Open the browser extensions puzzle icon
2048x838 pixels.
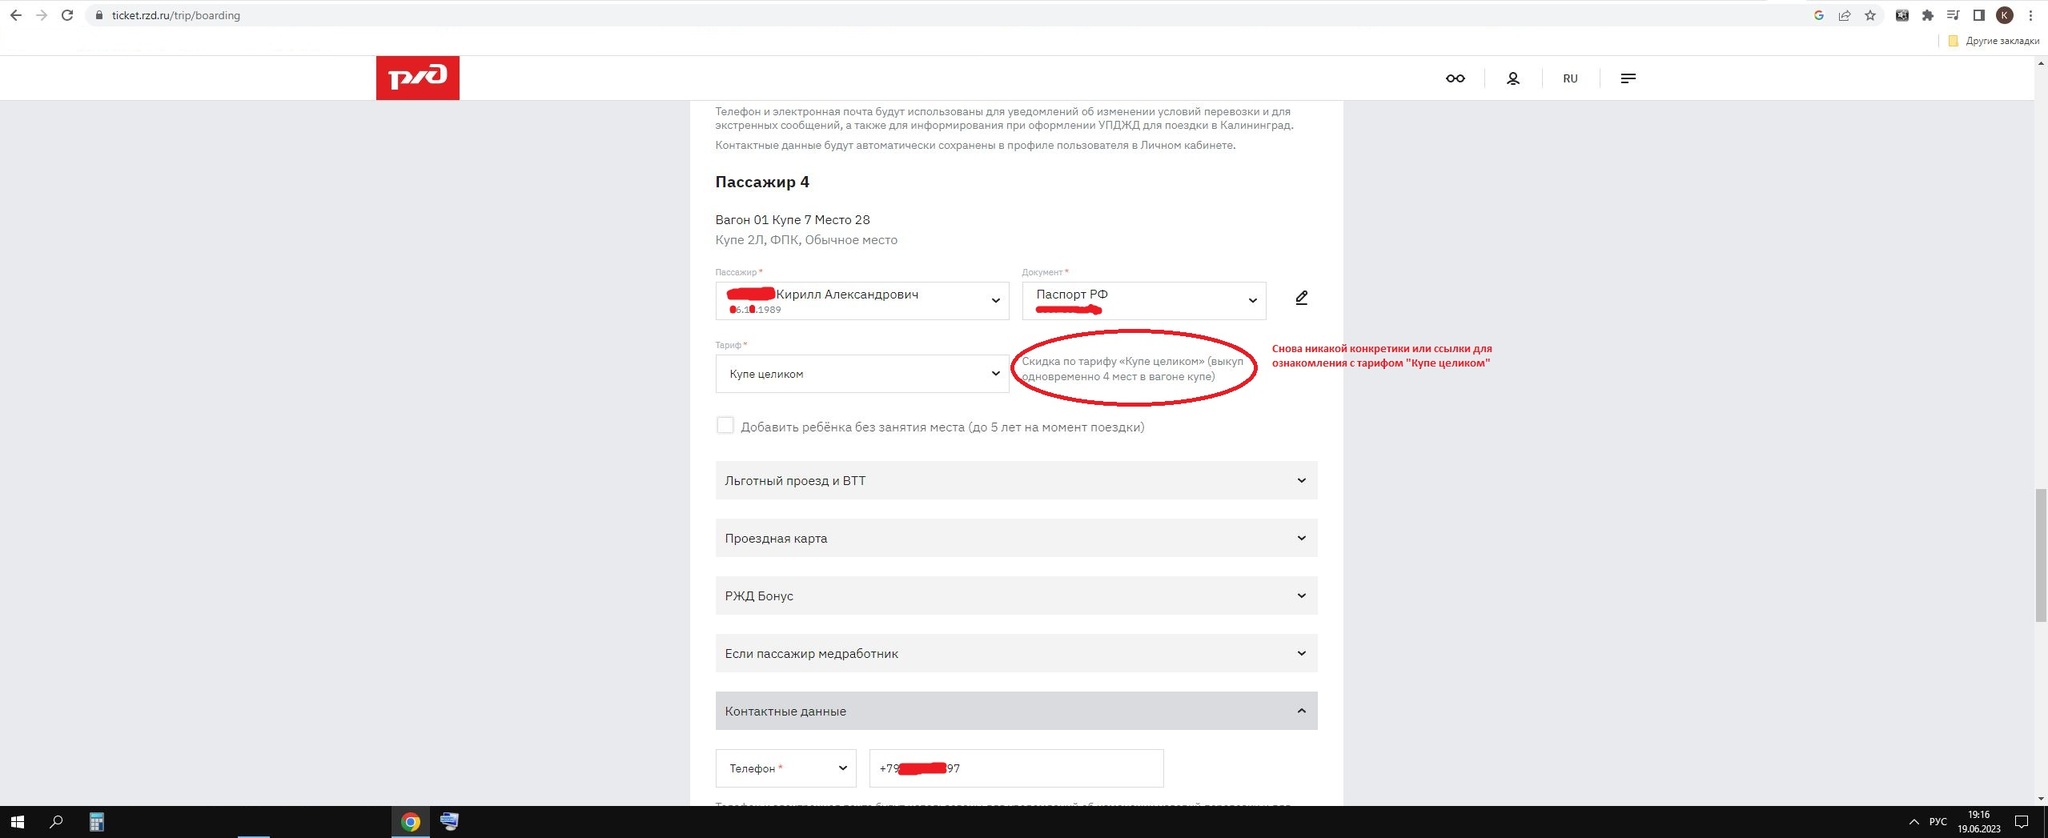click(1928, 15)
